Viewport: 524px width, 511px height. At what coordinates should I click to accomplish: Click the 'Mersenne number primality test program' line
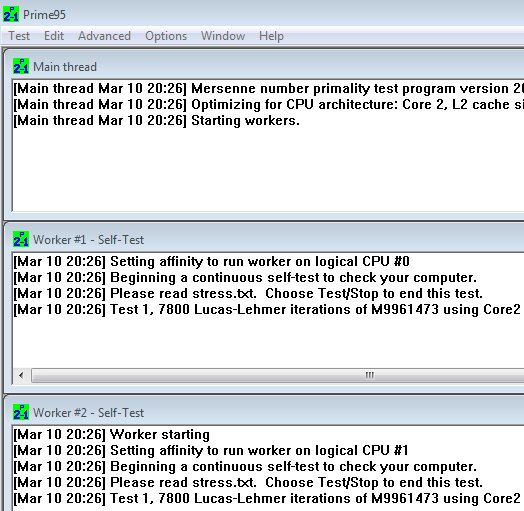click(269, 89)
